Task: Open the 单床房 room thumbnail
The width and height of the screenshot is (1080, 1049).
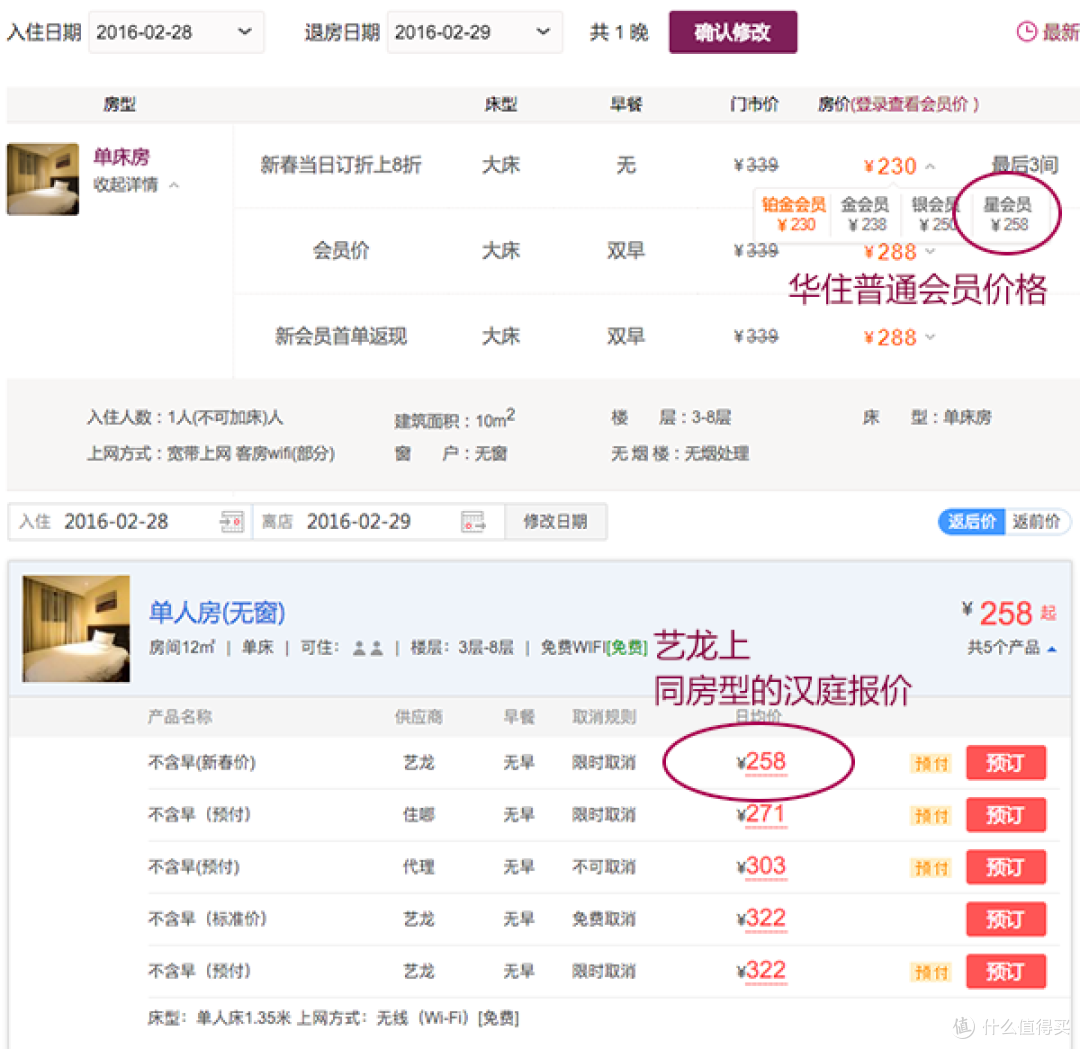Action: pyautogui.click(x=43, y=179)
